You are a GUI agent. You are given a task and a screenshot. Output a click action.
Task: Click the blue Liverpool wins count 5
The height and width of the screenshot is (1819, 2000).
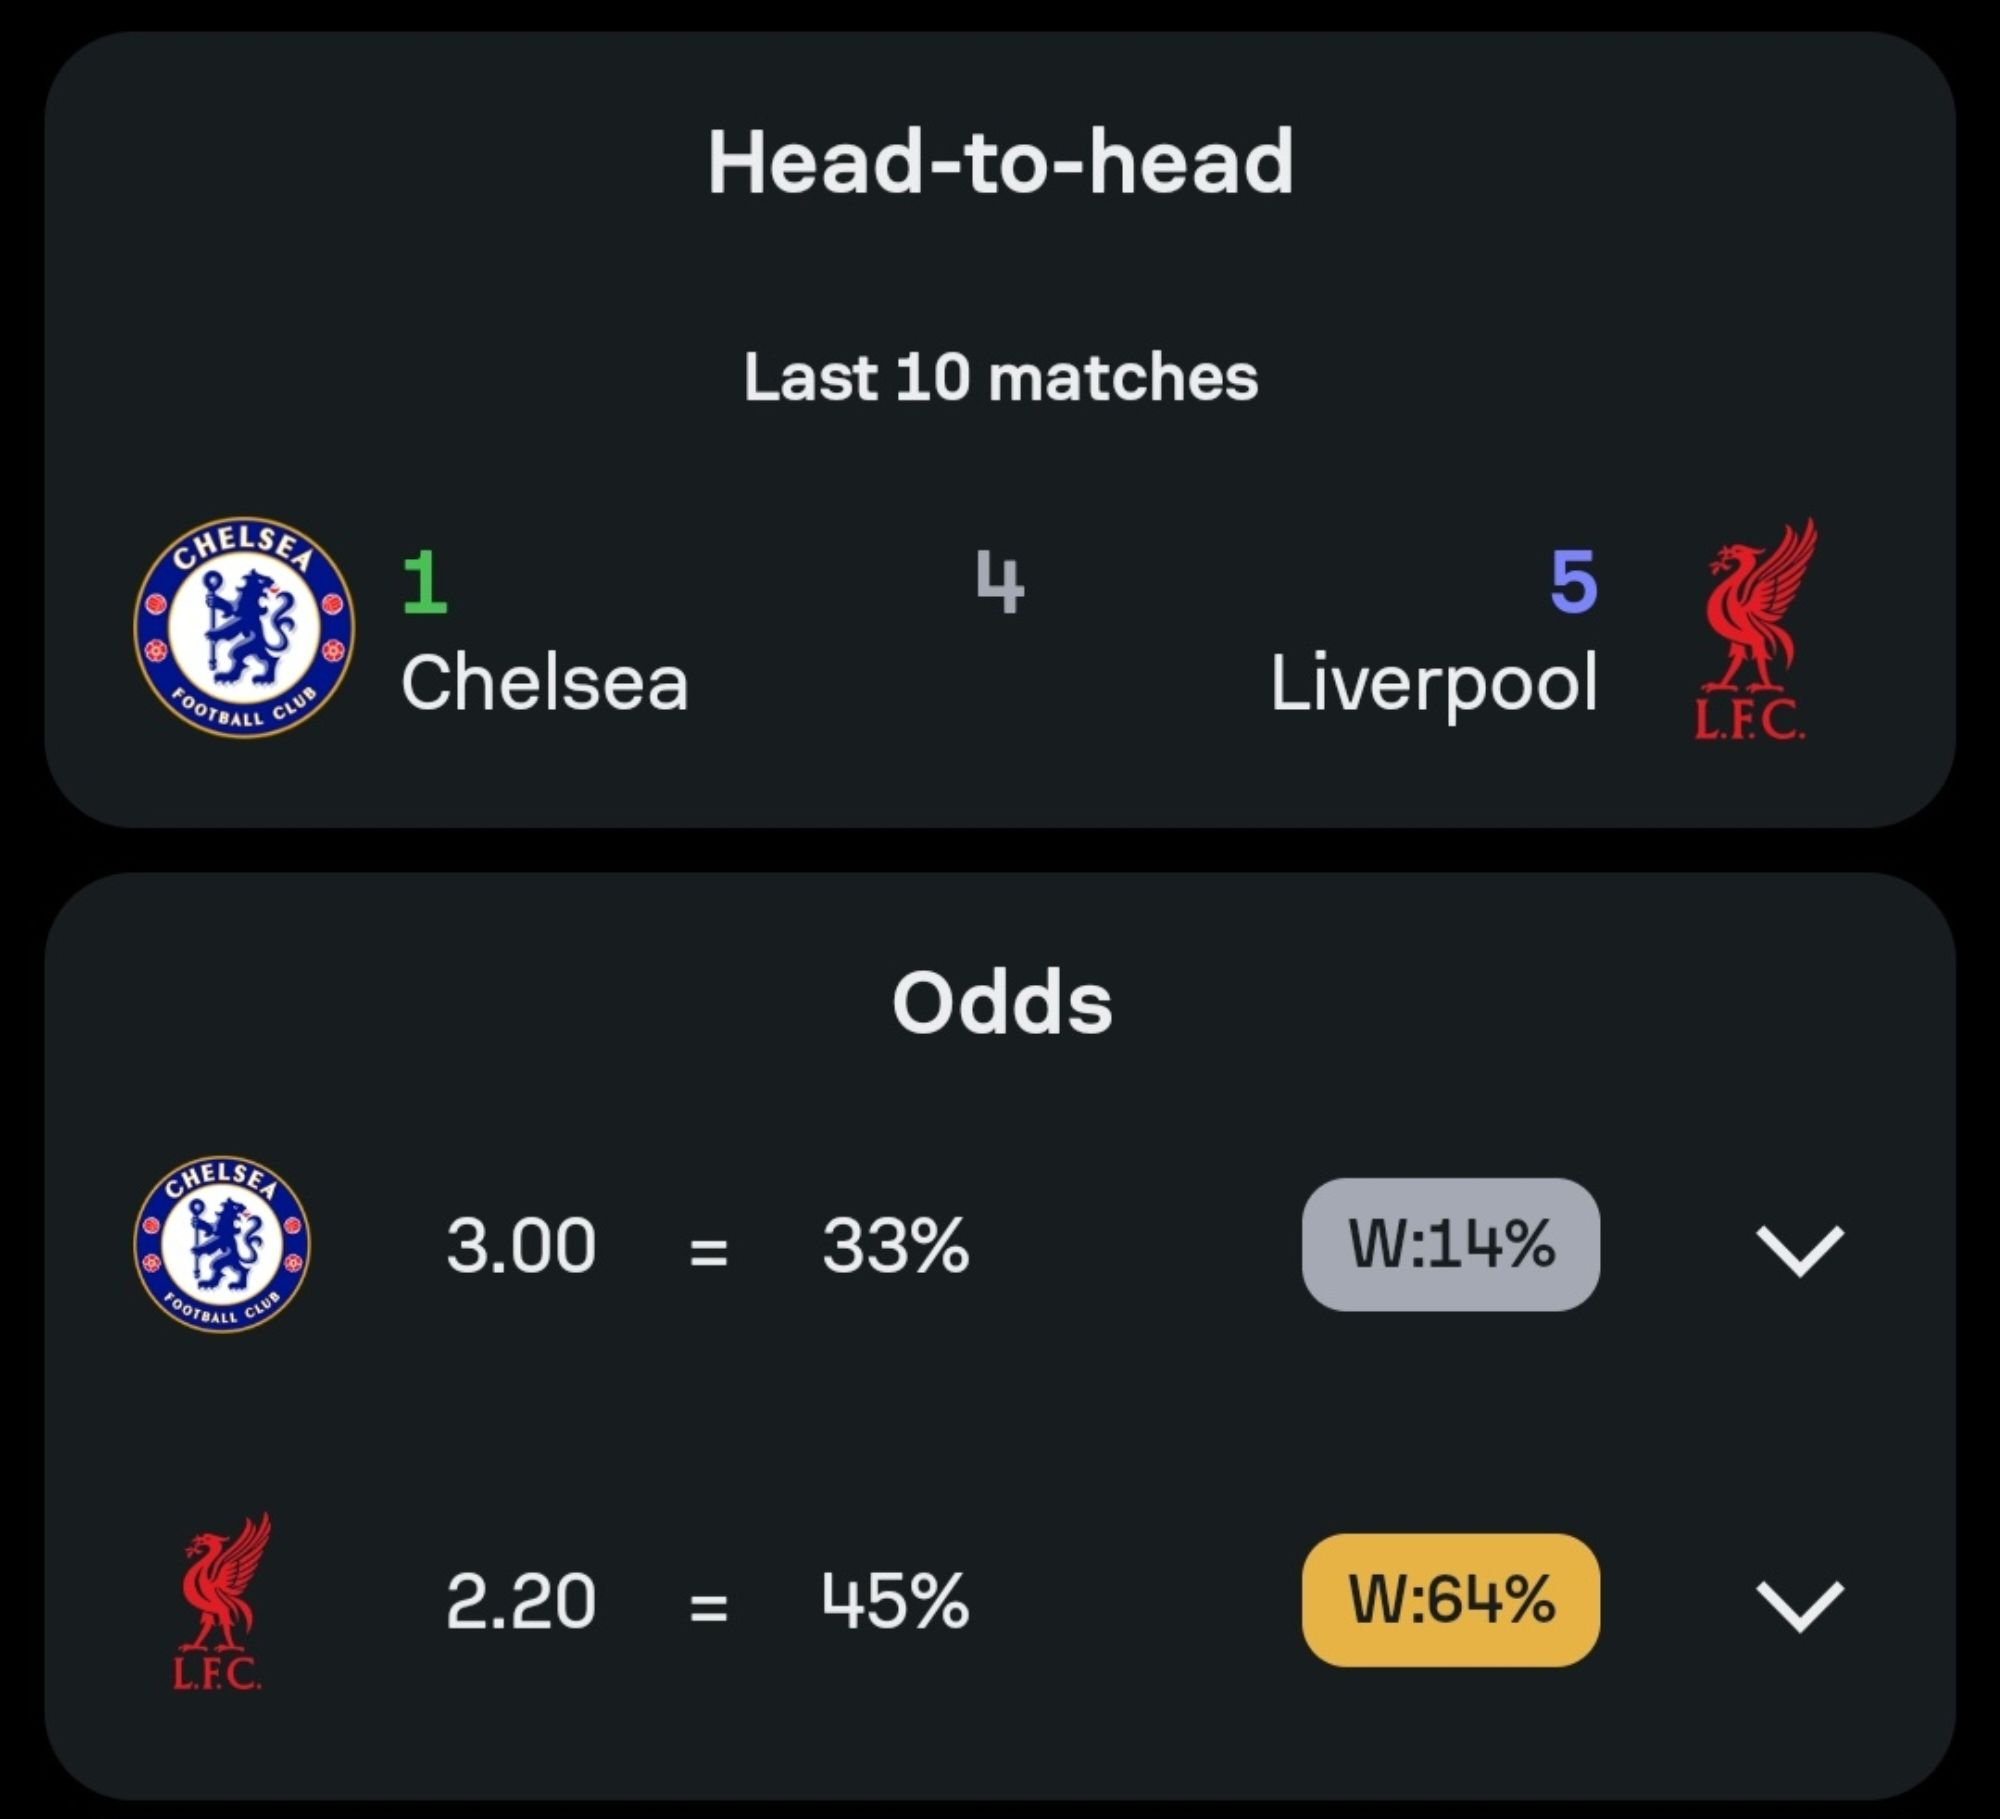(x=1573, y=582)
